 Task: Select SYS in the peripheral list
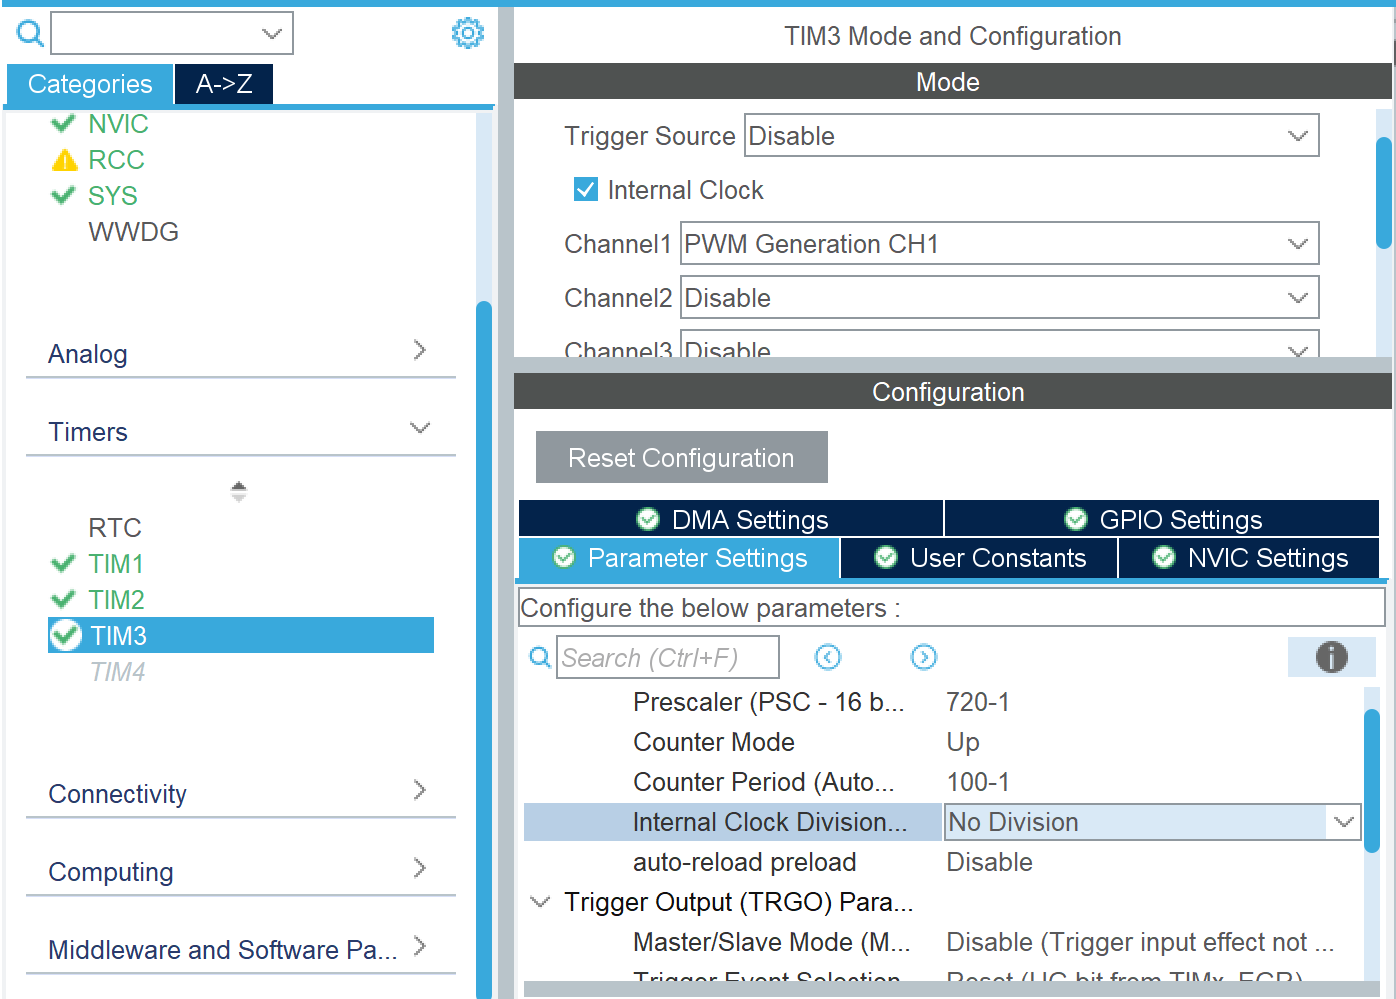click(x=113, y=196)
